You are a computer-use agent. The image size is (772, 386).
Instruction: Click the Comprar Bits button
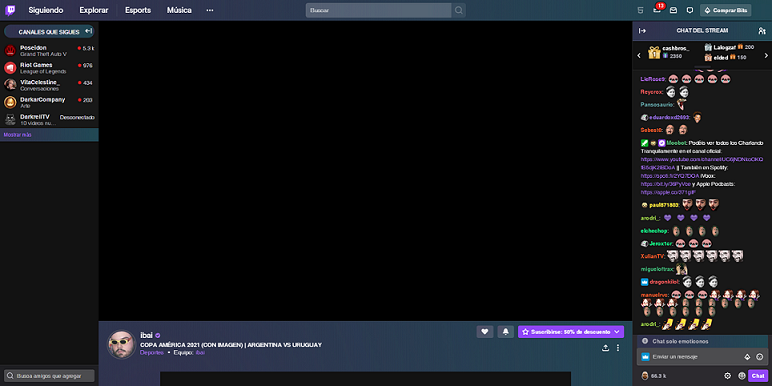tap(726, 10)
